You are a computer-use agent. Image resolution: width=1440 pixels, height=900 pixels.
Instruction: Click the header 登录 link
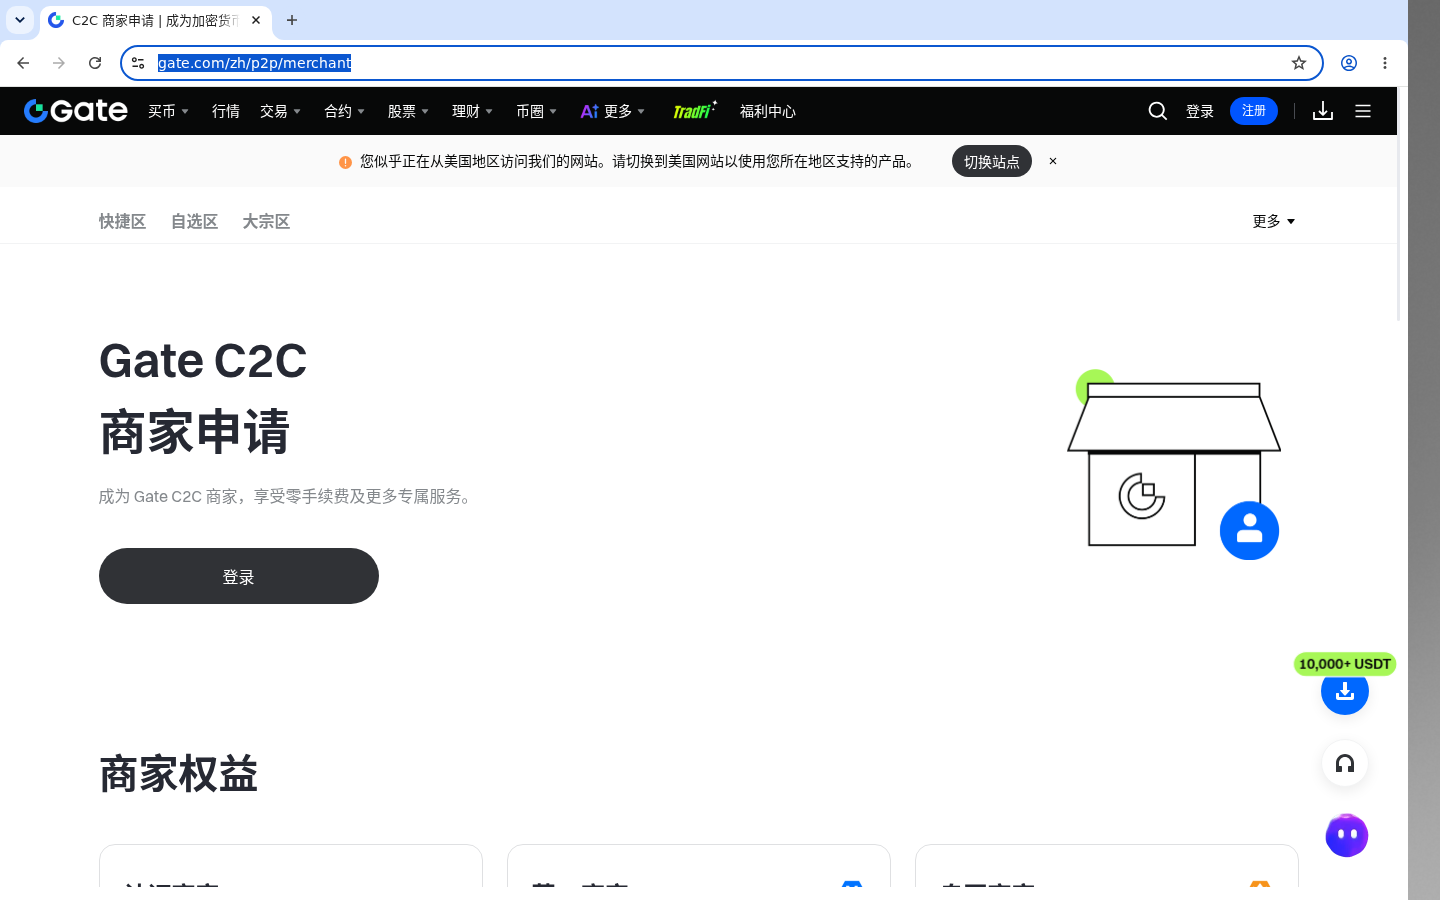[x=1200, y=111]
